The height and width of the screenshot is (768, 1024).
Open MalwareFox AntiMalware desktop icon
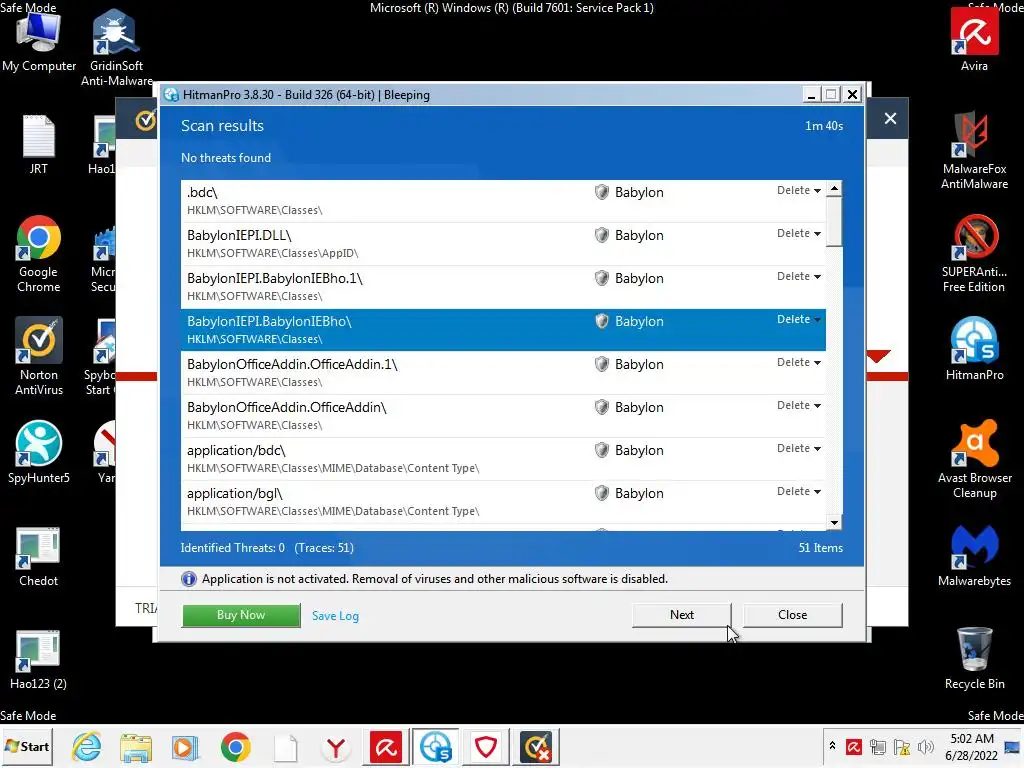point(974,150)
